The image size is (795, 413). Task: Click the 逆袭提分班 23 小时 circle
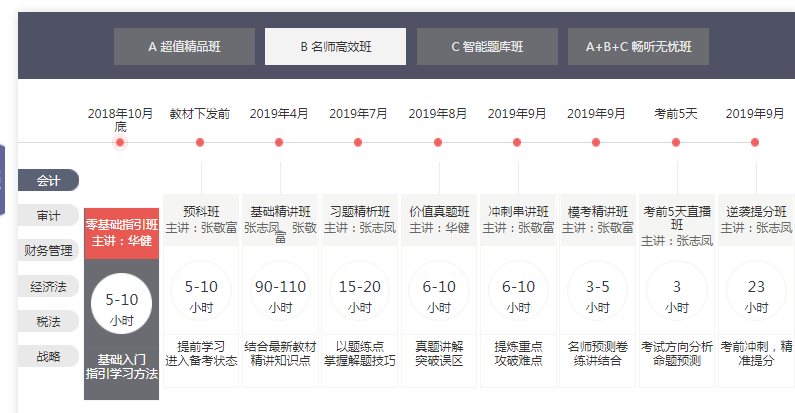click(756, 293)
